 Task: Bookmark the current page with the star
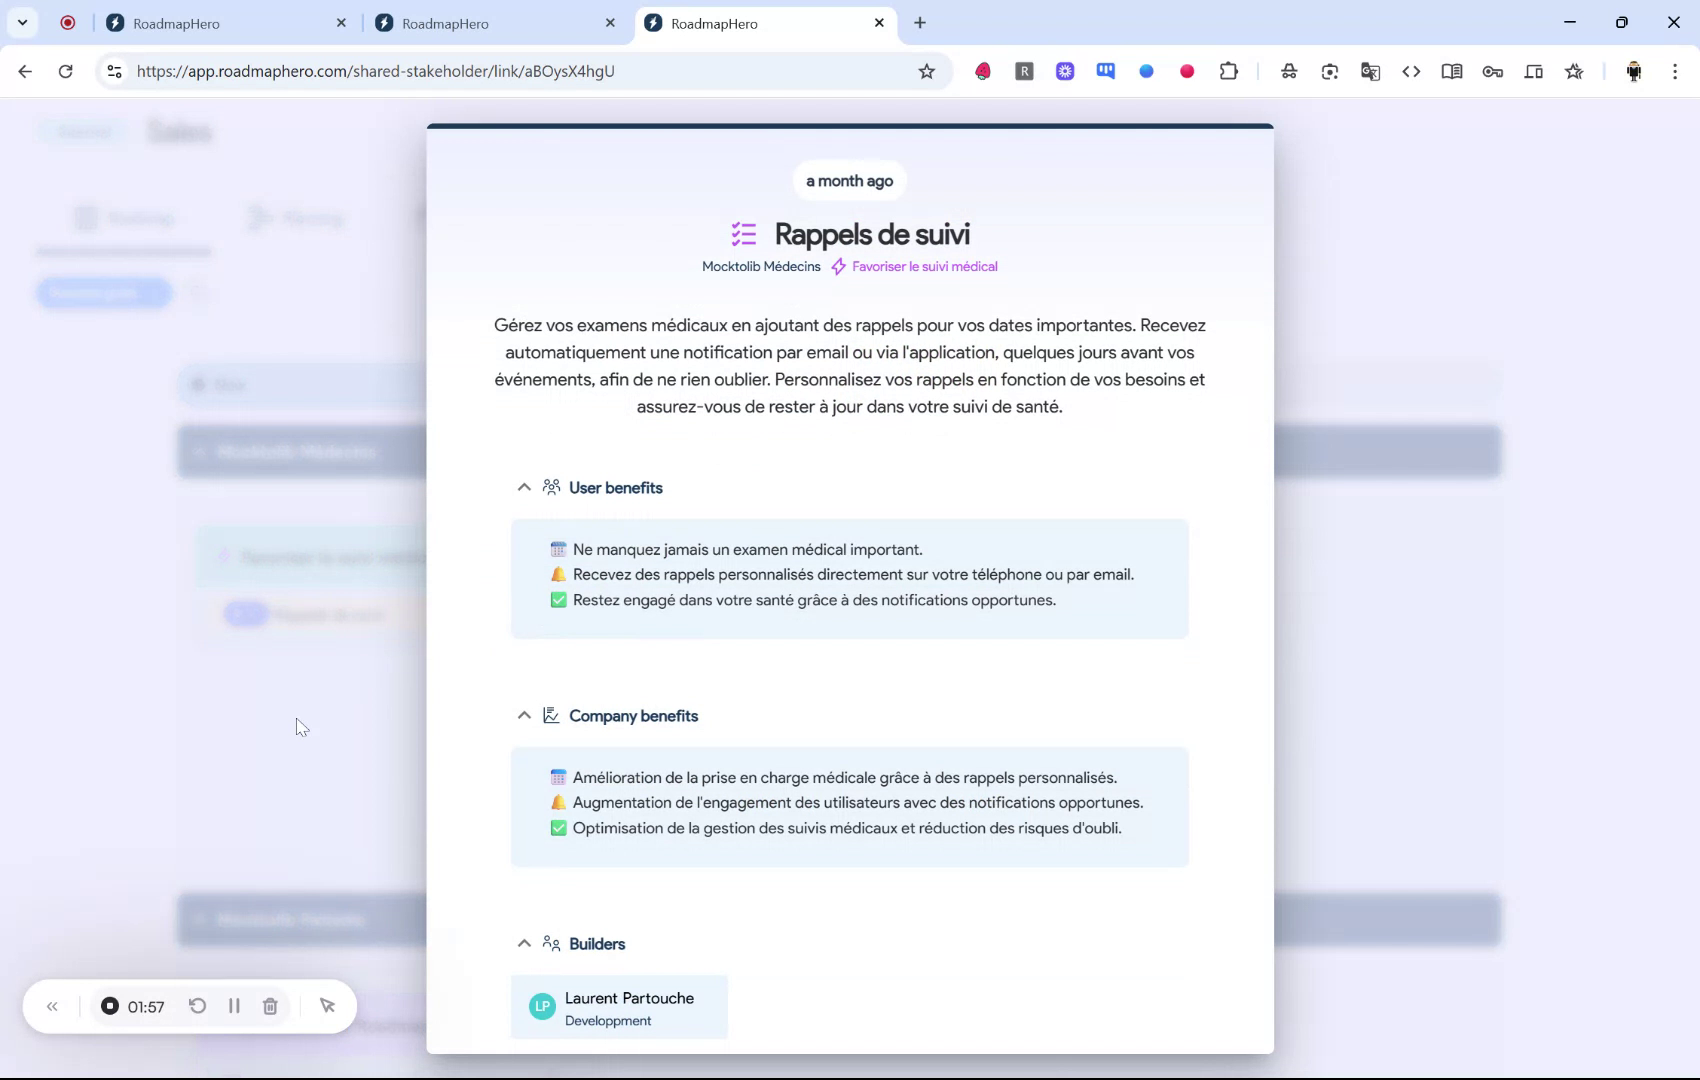pos(927,71)
